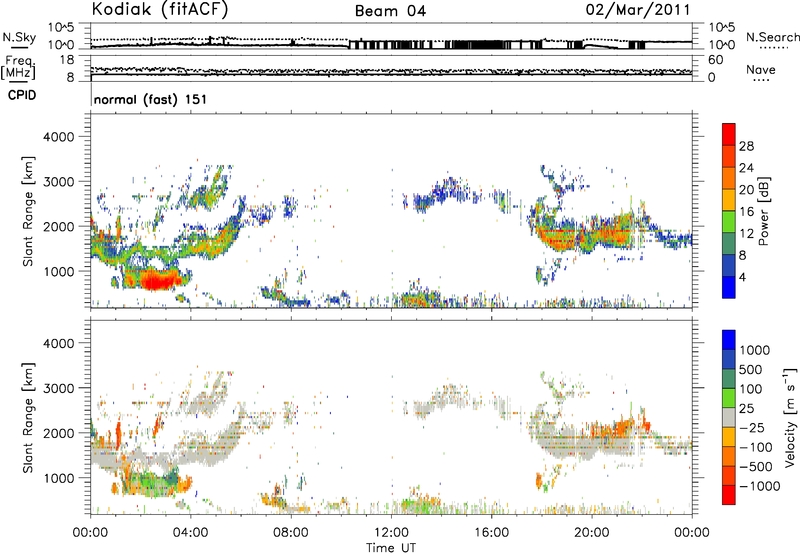
Task: Click the 08:00 time tick label
Action: click(290, 533)
